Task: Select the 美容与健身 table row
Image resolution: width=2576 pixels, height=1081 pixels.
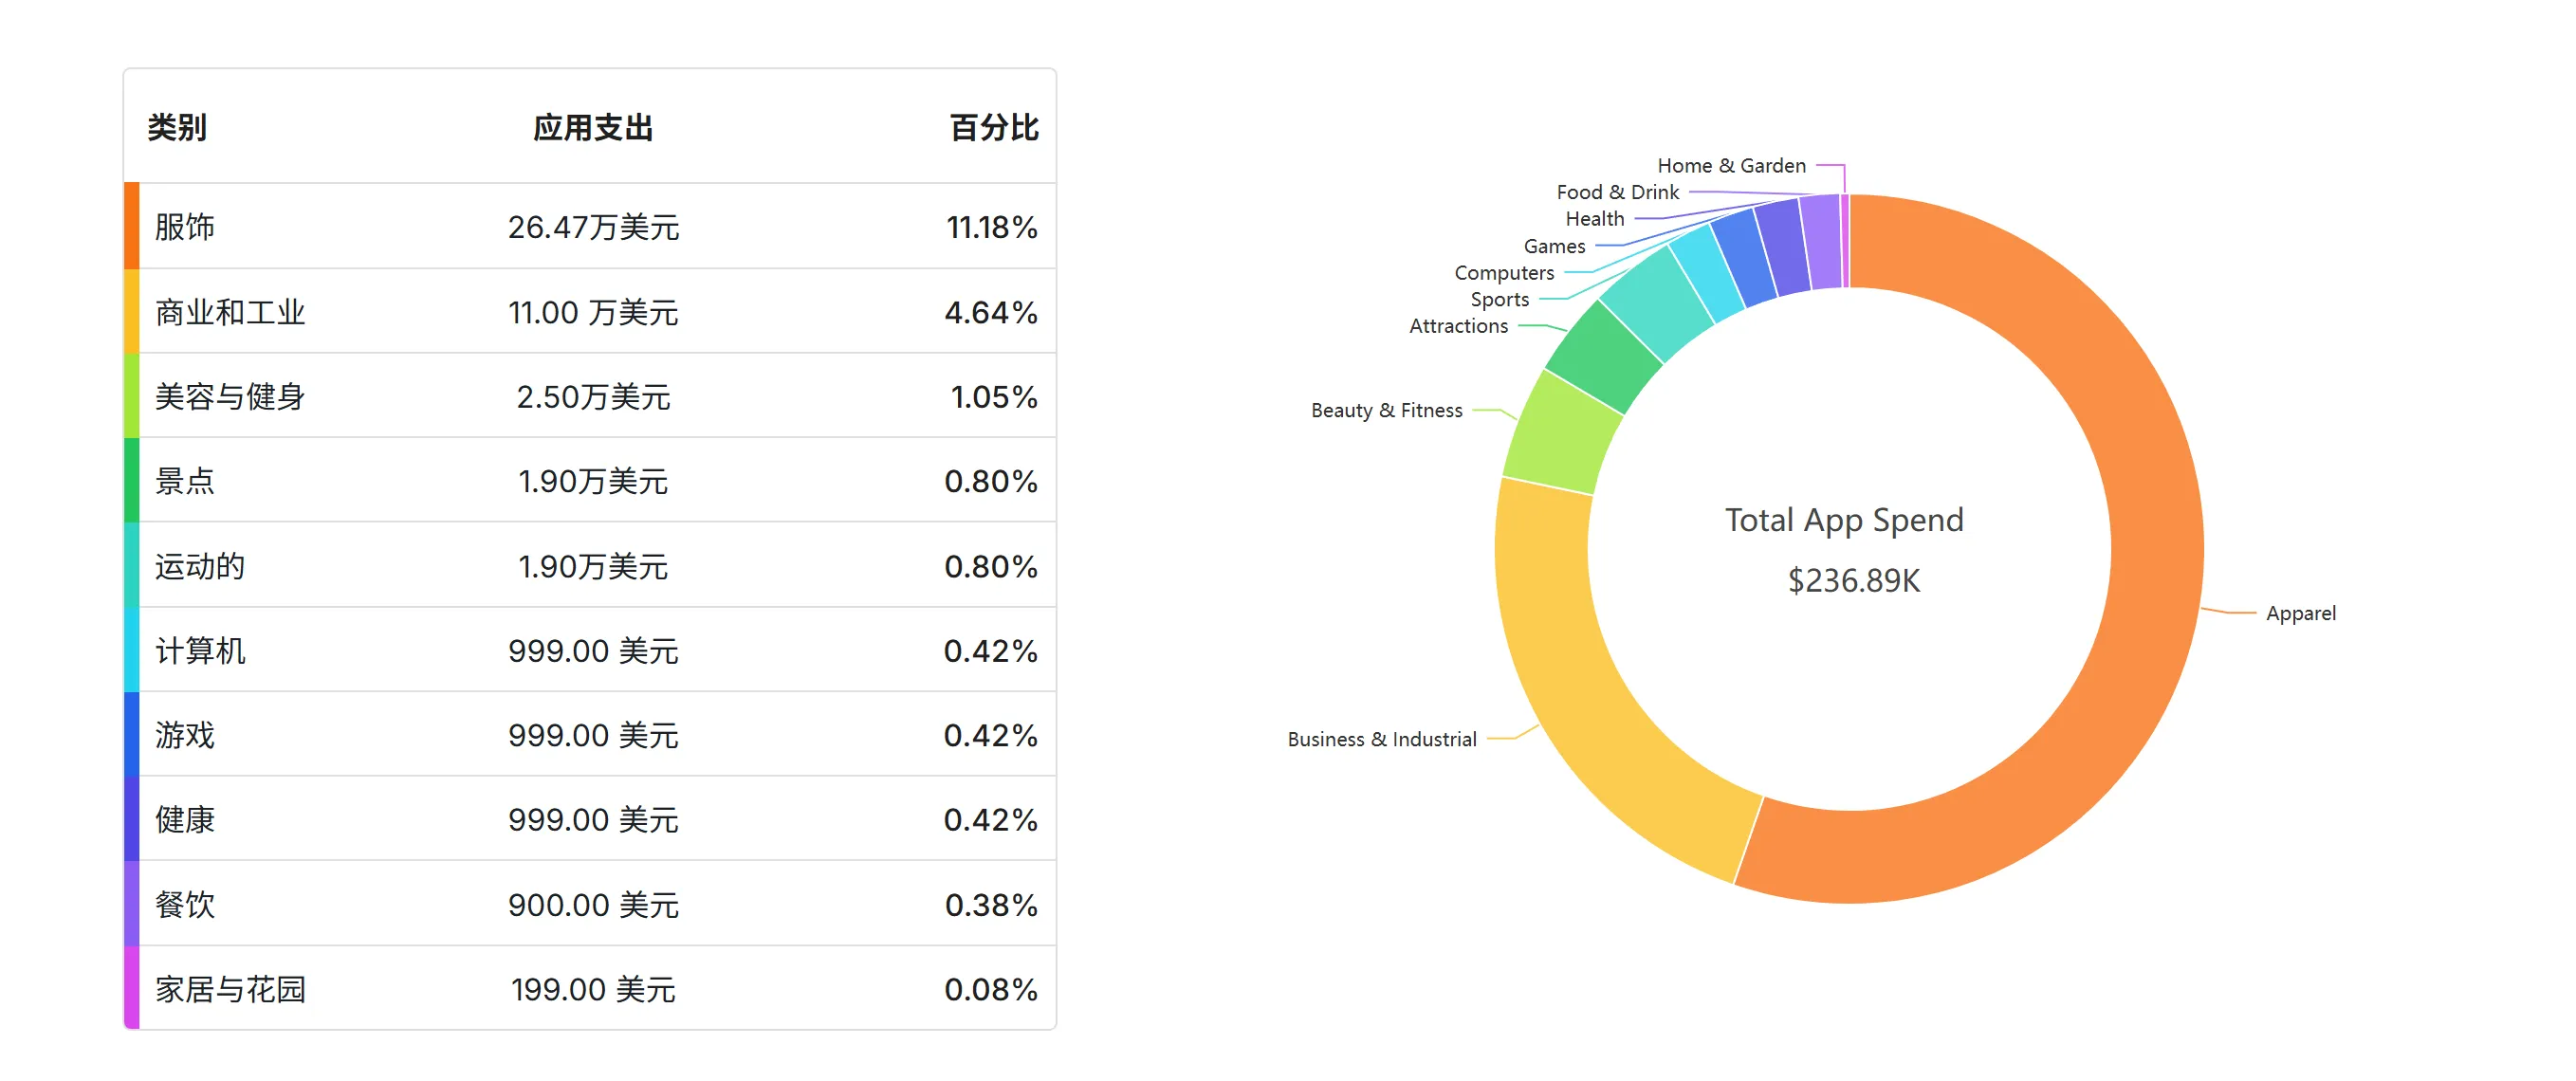Action: click(590, 396)
